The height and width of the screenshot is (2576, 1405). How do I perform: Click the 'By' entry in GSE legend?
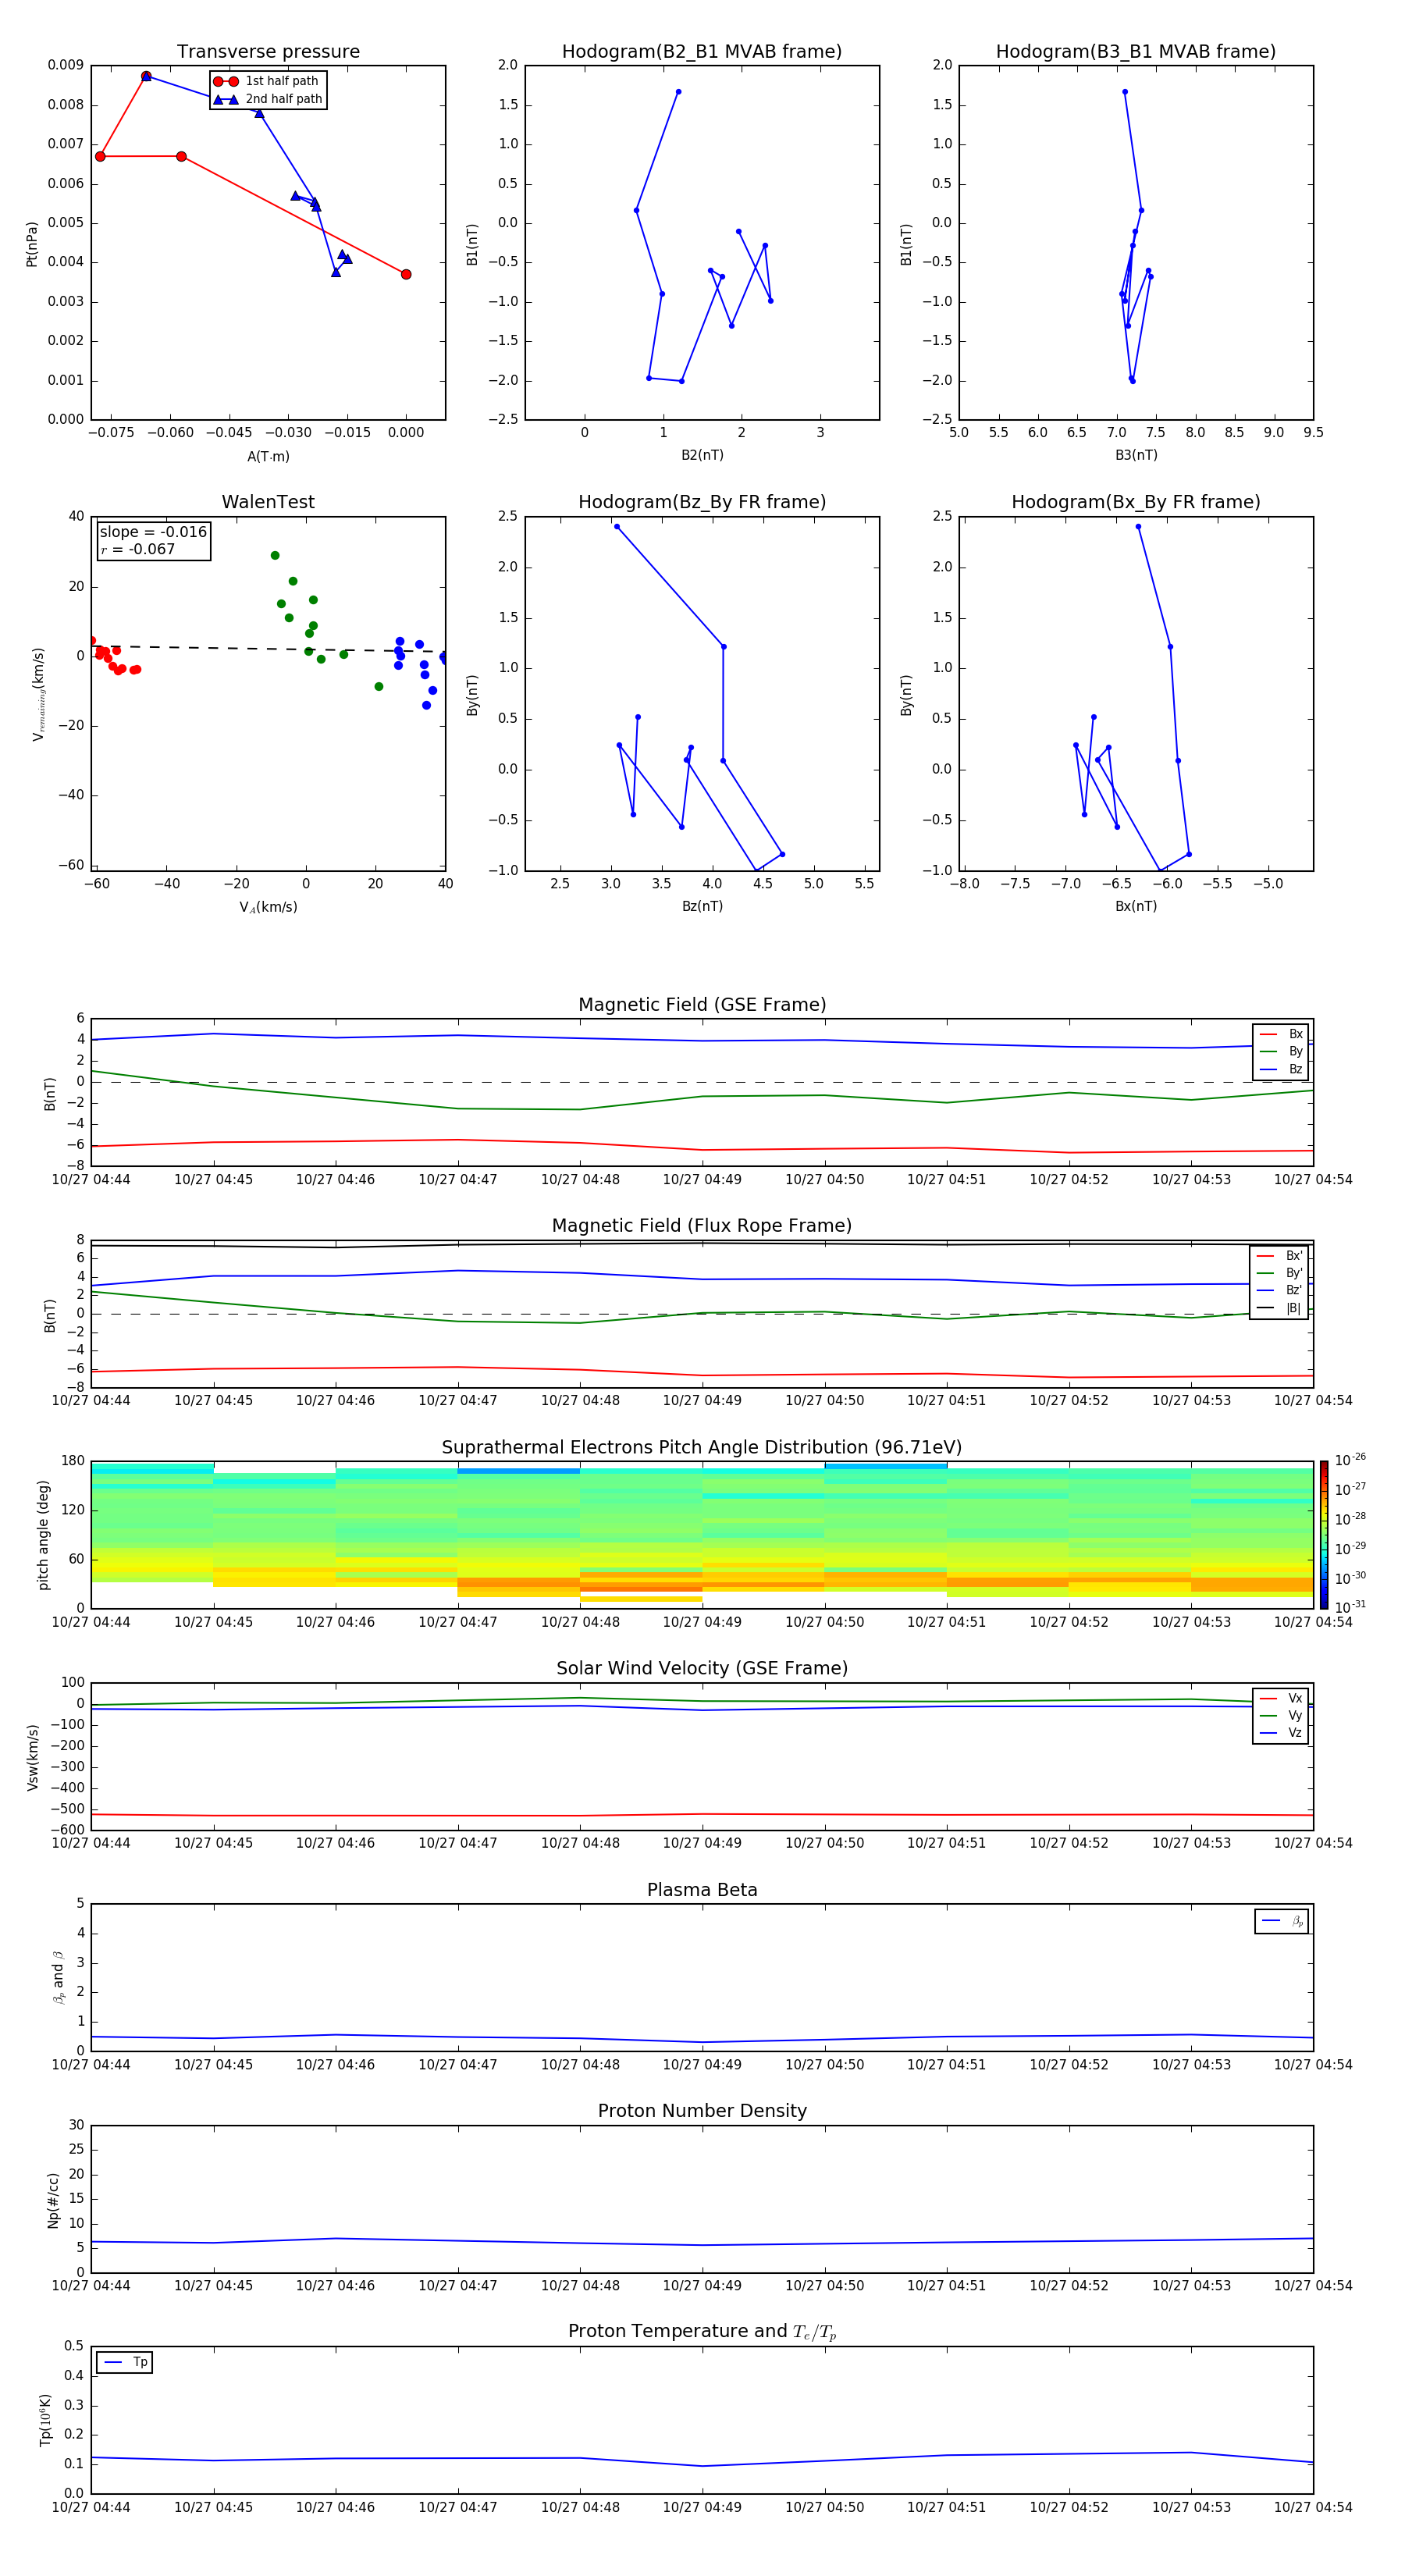click(x=1282, y=1052)
